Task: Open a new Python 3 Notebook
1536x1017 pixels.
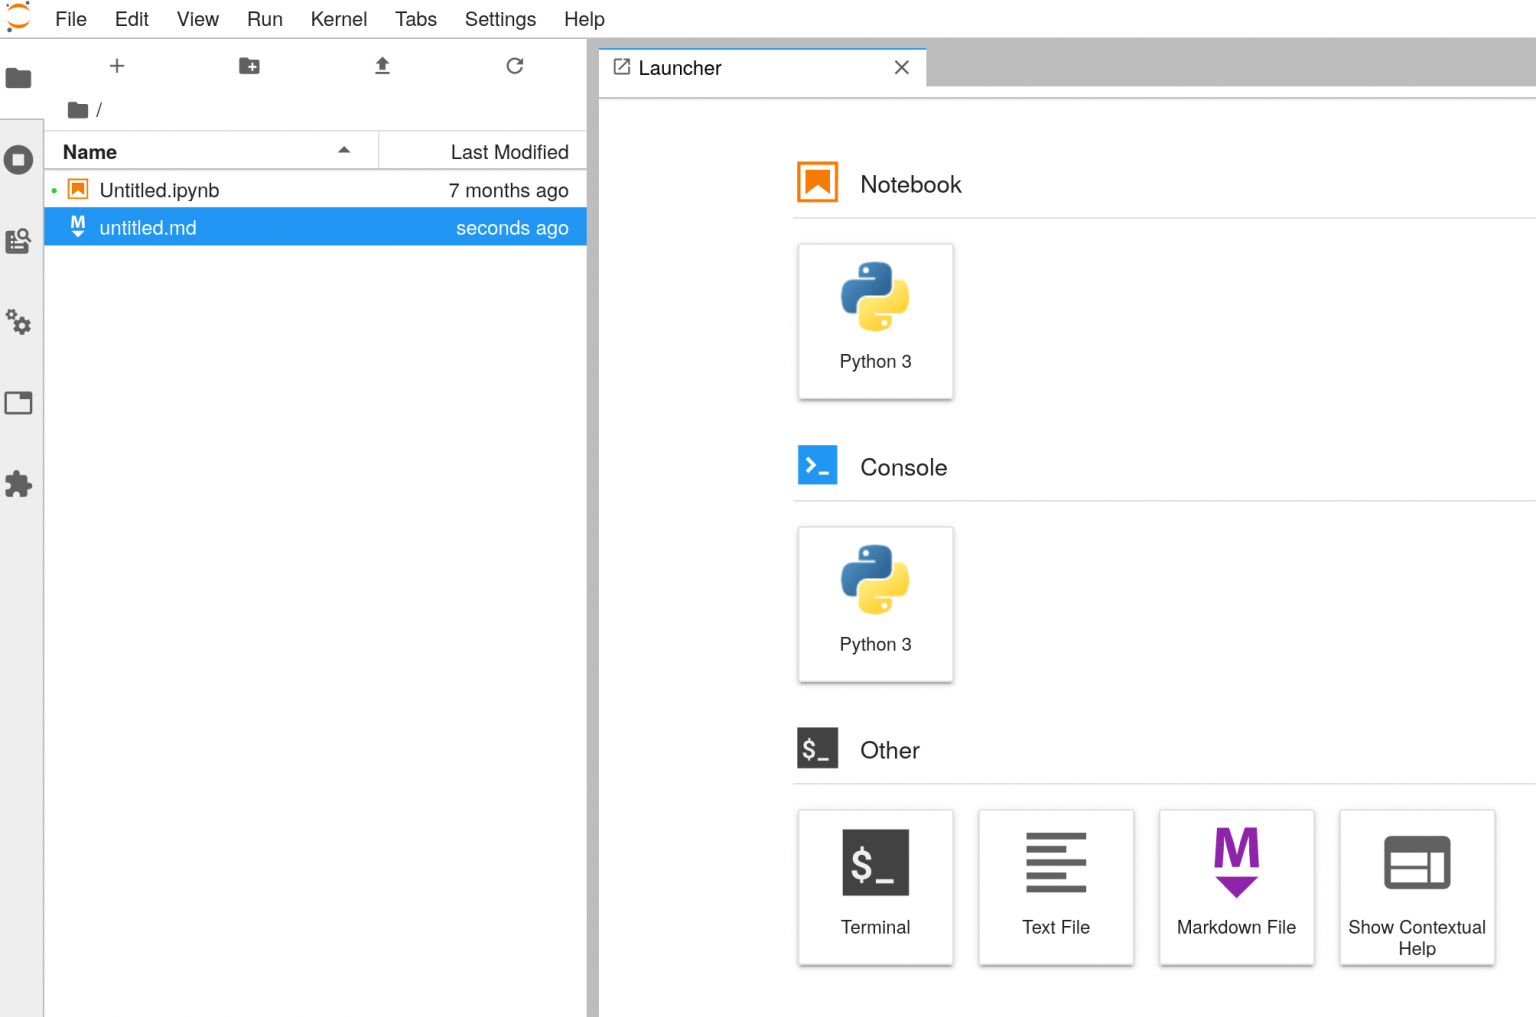Action: 875,320
